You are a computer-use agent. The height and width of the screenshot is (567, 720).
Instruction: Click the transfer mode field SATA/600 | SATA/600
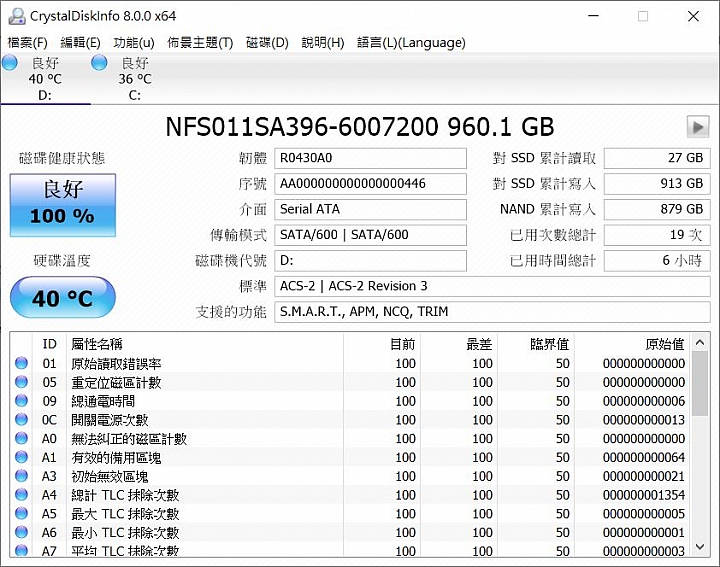coord(371,235)
